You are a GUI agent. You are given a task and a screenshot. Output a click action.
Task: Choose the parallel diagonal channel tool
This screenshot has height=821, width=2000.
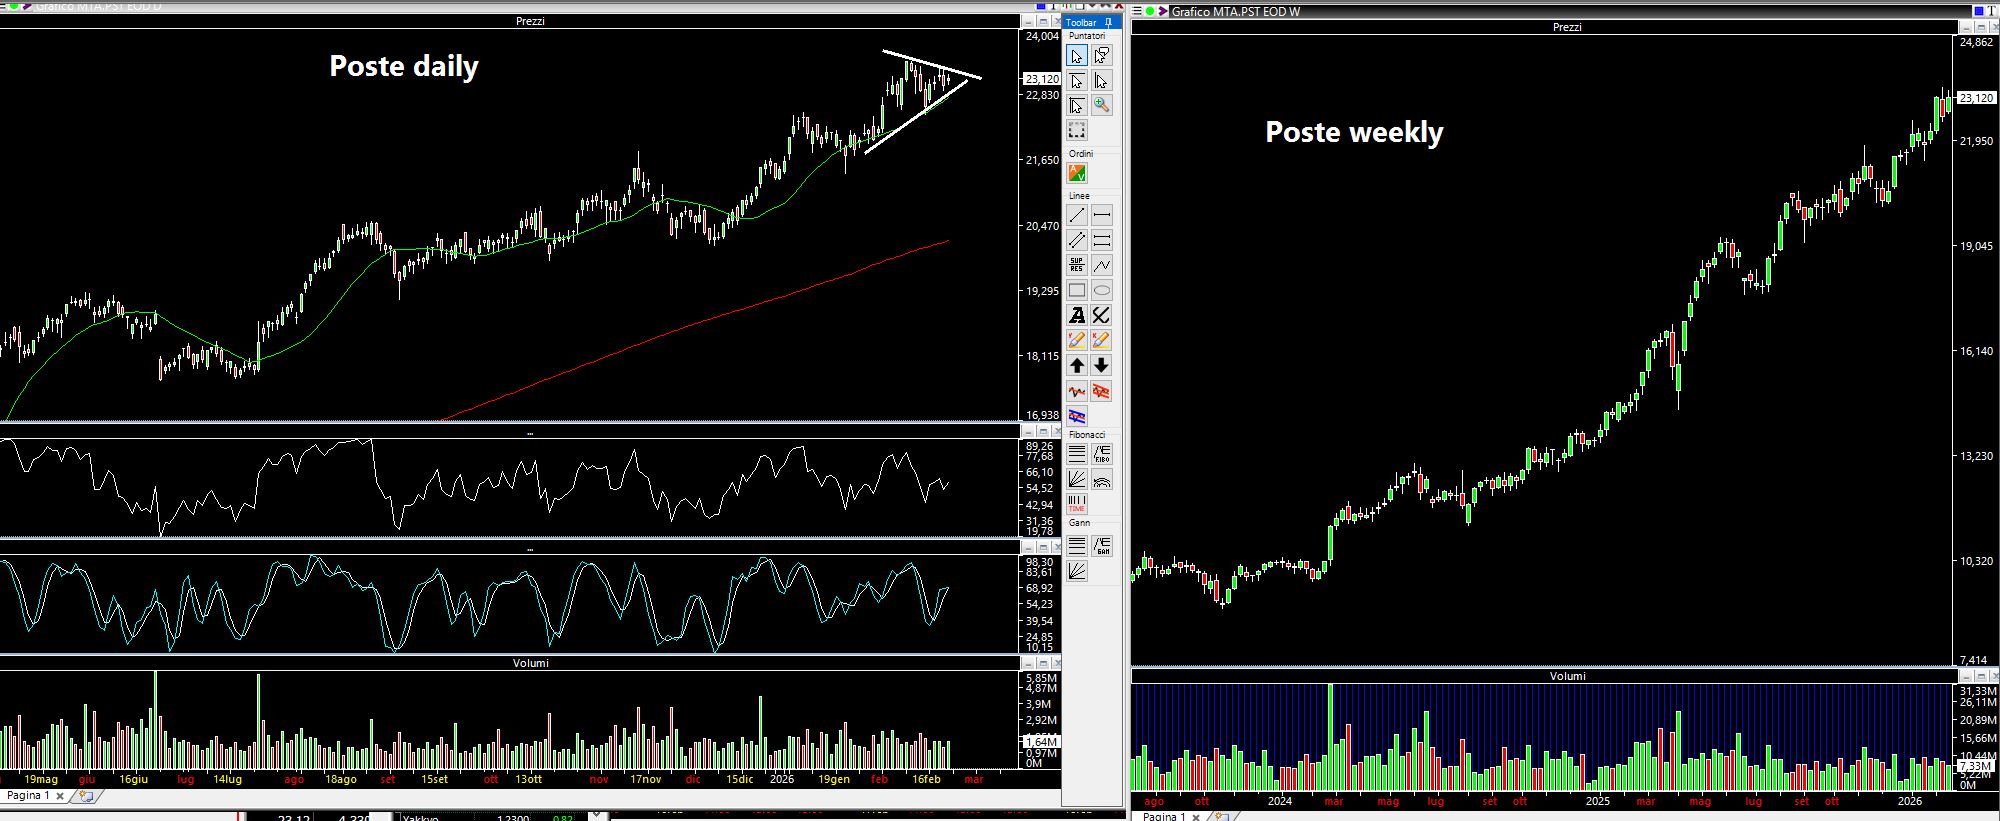tap(1076, 240)
